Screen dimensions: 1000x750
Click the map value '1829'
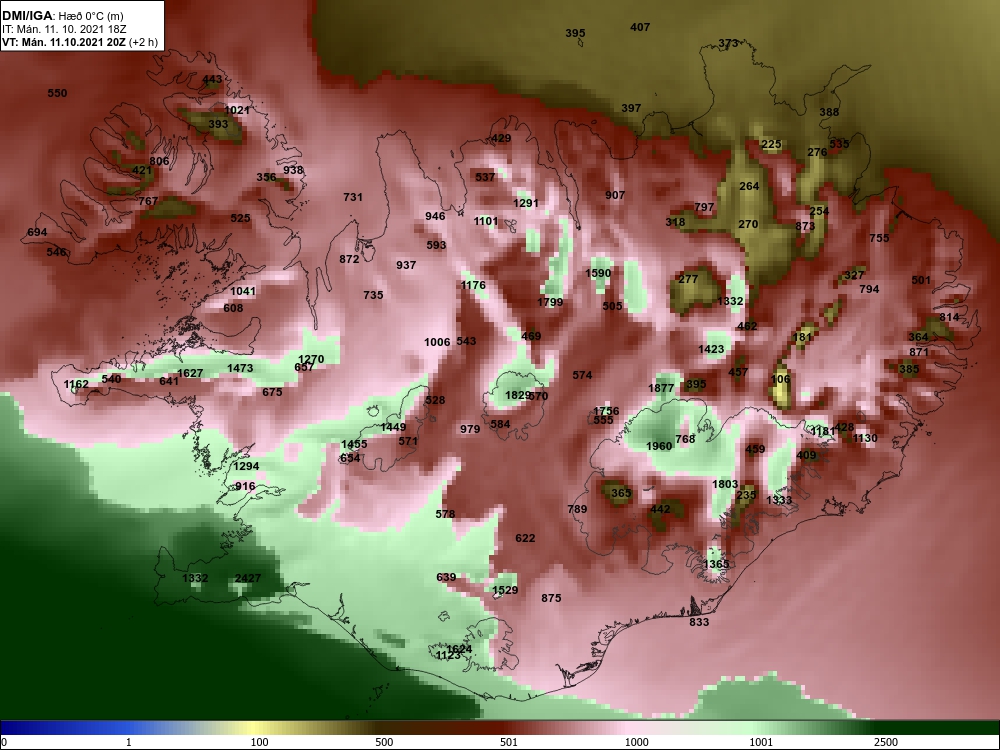coord(517,395)
